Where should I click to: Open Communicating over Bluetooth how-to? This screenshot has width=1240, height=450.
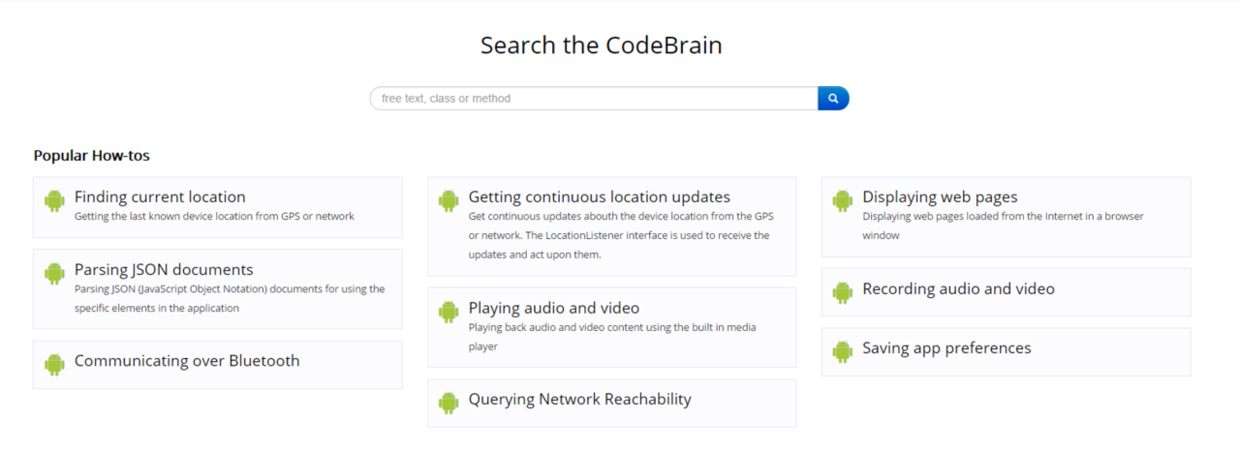pos(187,361)
